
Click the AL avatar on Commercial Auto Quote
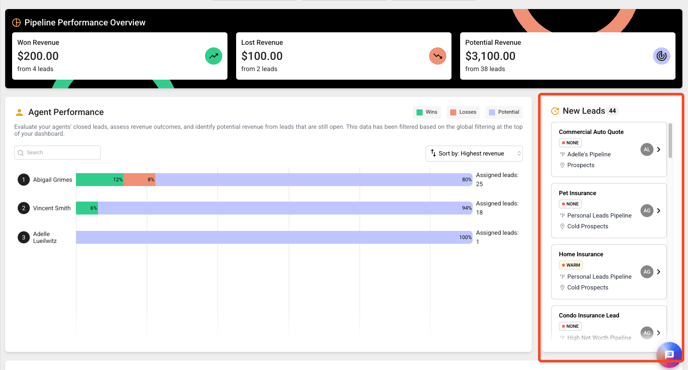click(647, 150)
